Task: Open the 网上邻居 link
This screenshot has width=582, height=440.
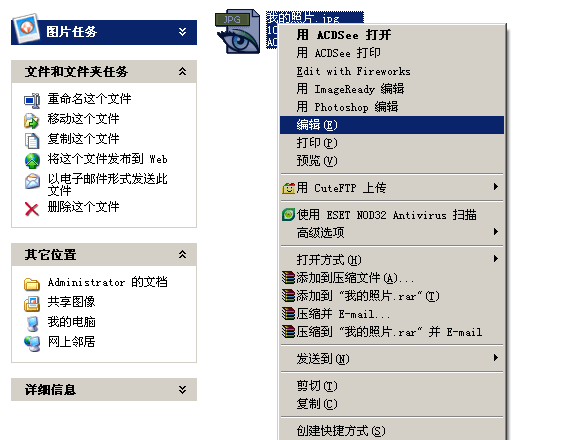Action: pos(71,342)
